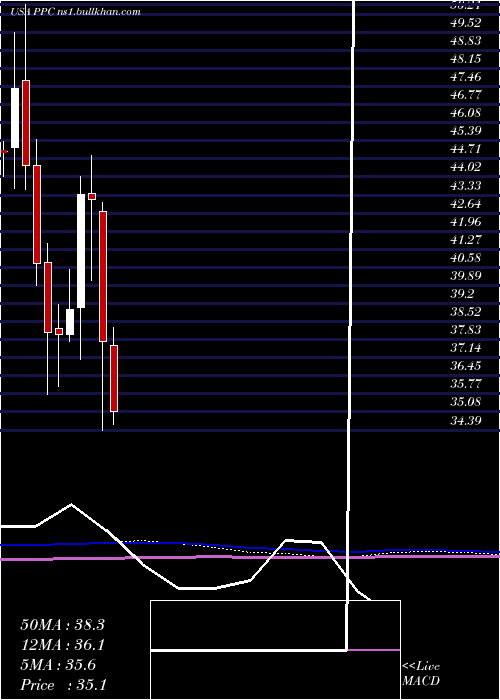This screenshot has height=700, width=500.
Task: Click the 43.33 price axis label
Action: tap(465, 185)
